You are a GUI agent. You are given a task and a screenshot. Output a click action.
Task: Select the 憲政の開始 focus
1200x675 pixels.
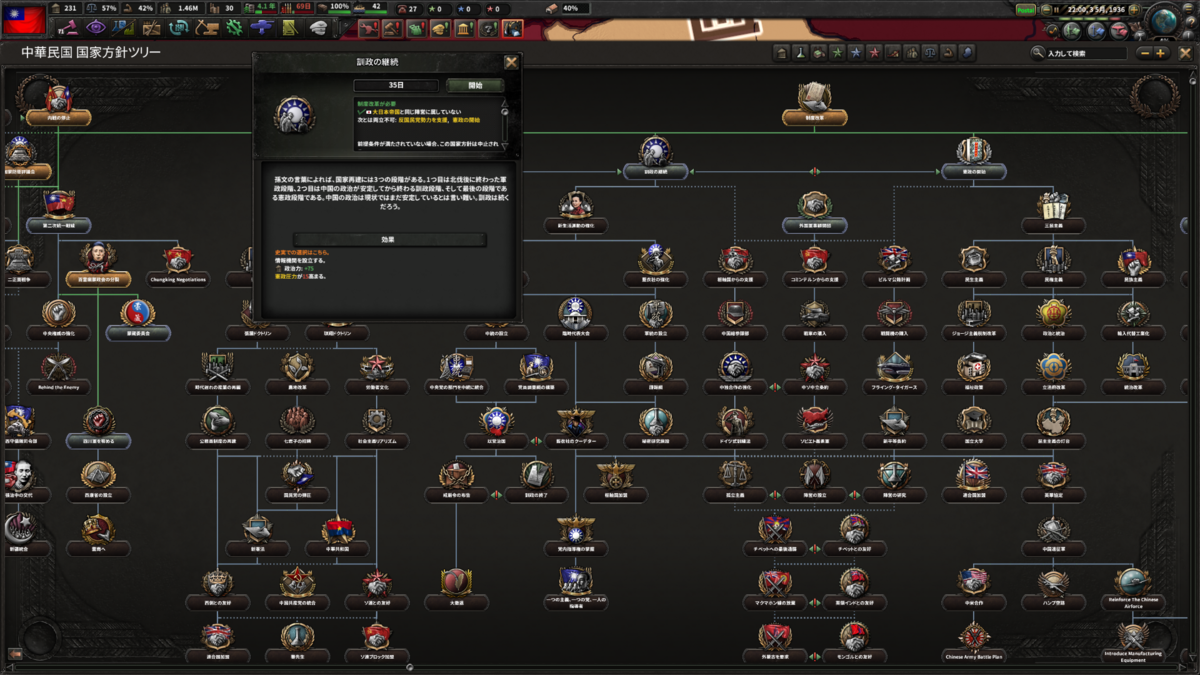(973, 158)
